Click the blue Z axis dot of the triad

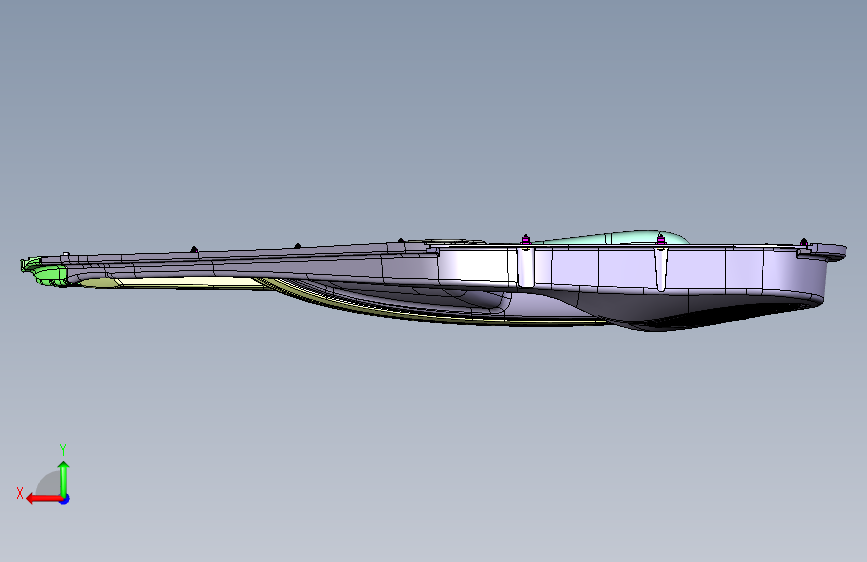point(65,499)
